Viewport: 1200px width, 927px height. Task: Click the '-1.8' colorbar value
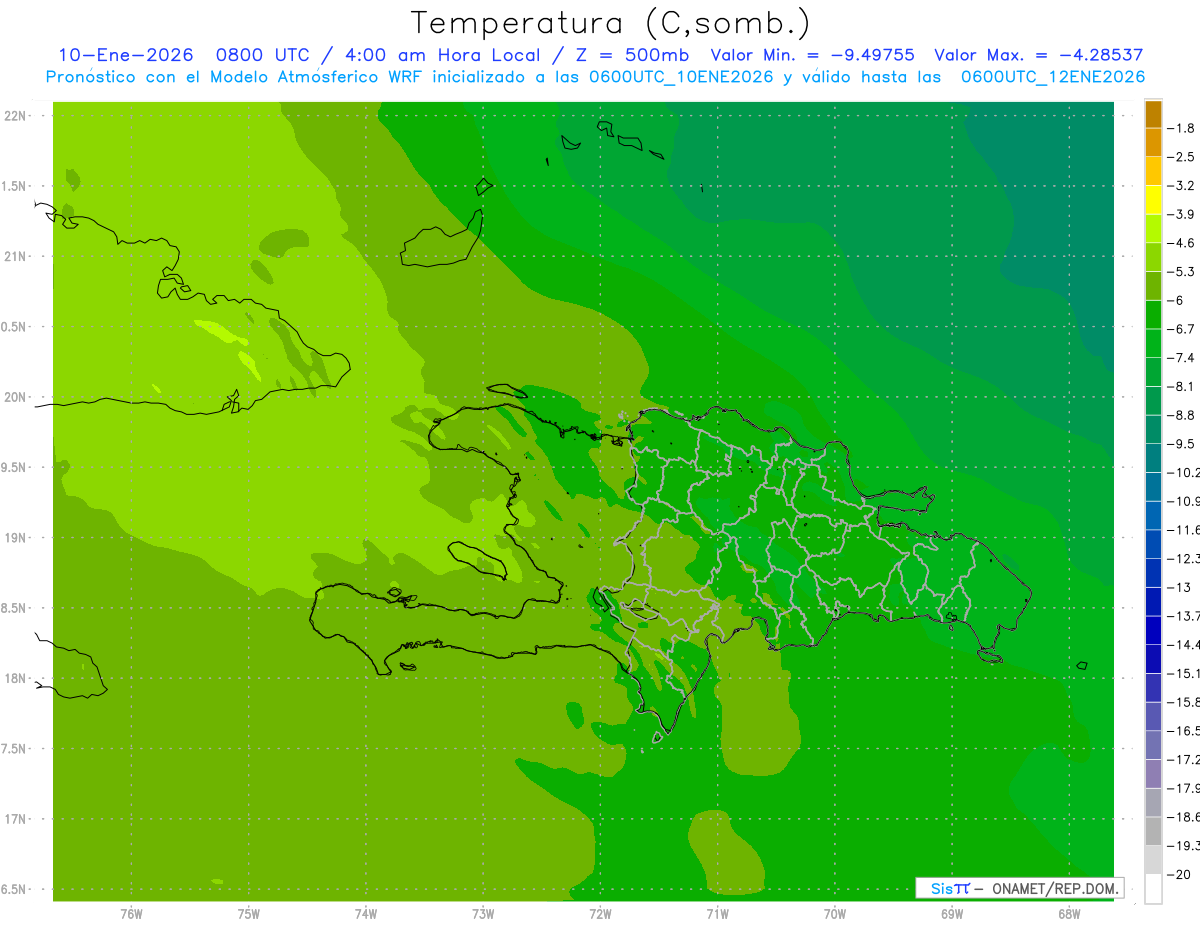click(x=1182, y=128)
